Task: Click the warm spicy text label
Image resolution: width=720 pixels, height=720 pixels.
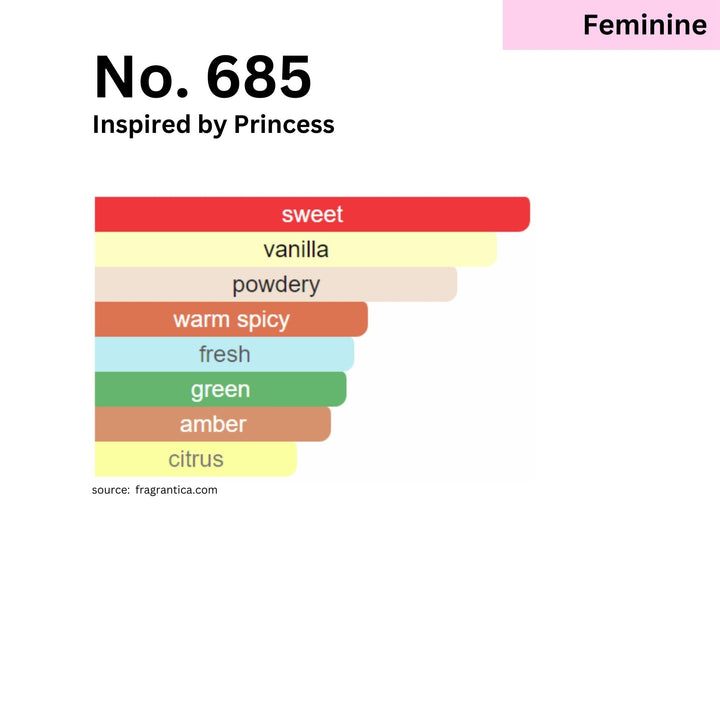Action: [x=231, y=320]
